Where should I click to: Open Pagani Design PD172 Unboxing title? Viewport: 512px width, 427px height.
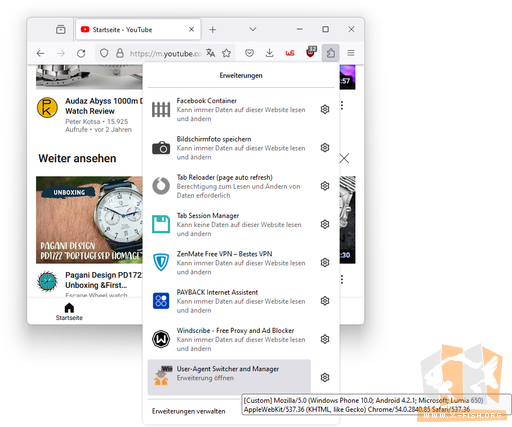point(104,280)
